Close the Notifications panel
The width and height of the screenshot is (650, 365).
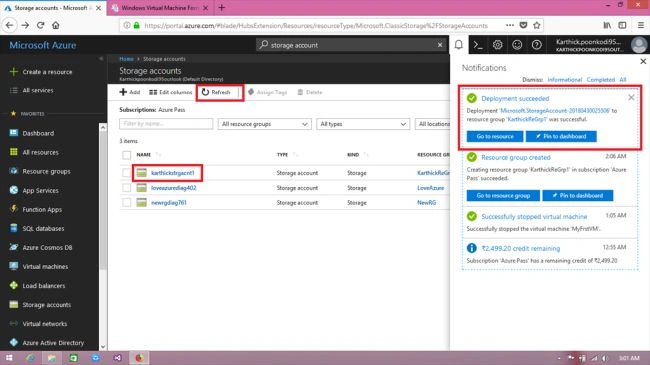[x=643, y=61]
